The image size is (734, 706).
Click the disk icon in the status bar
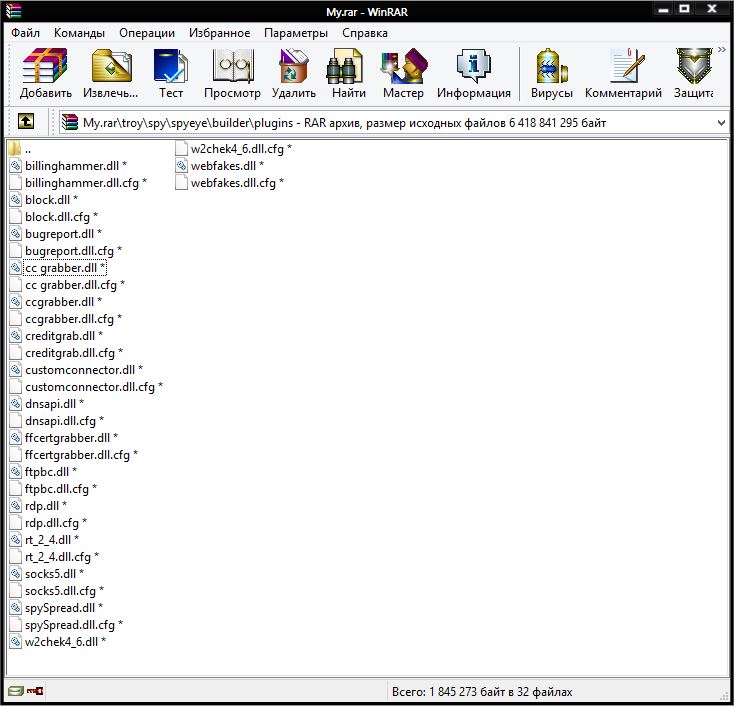pyautogui.click(x=15, y=691)
